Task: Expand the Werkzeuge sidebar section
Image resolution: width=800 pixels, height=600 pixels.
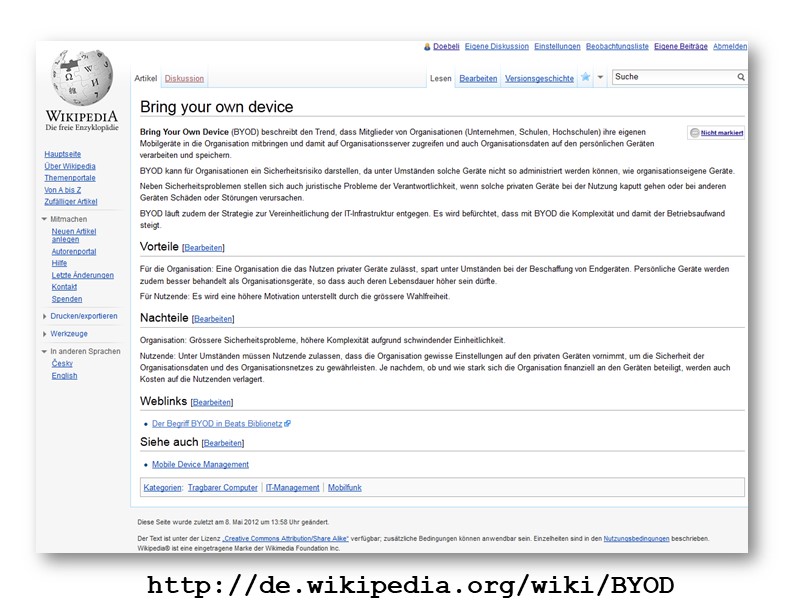Action: tap(45, 334)
